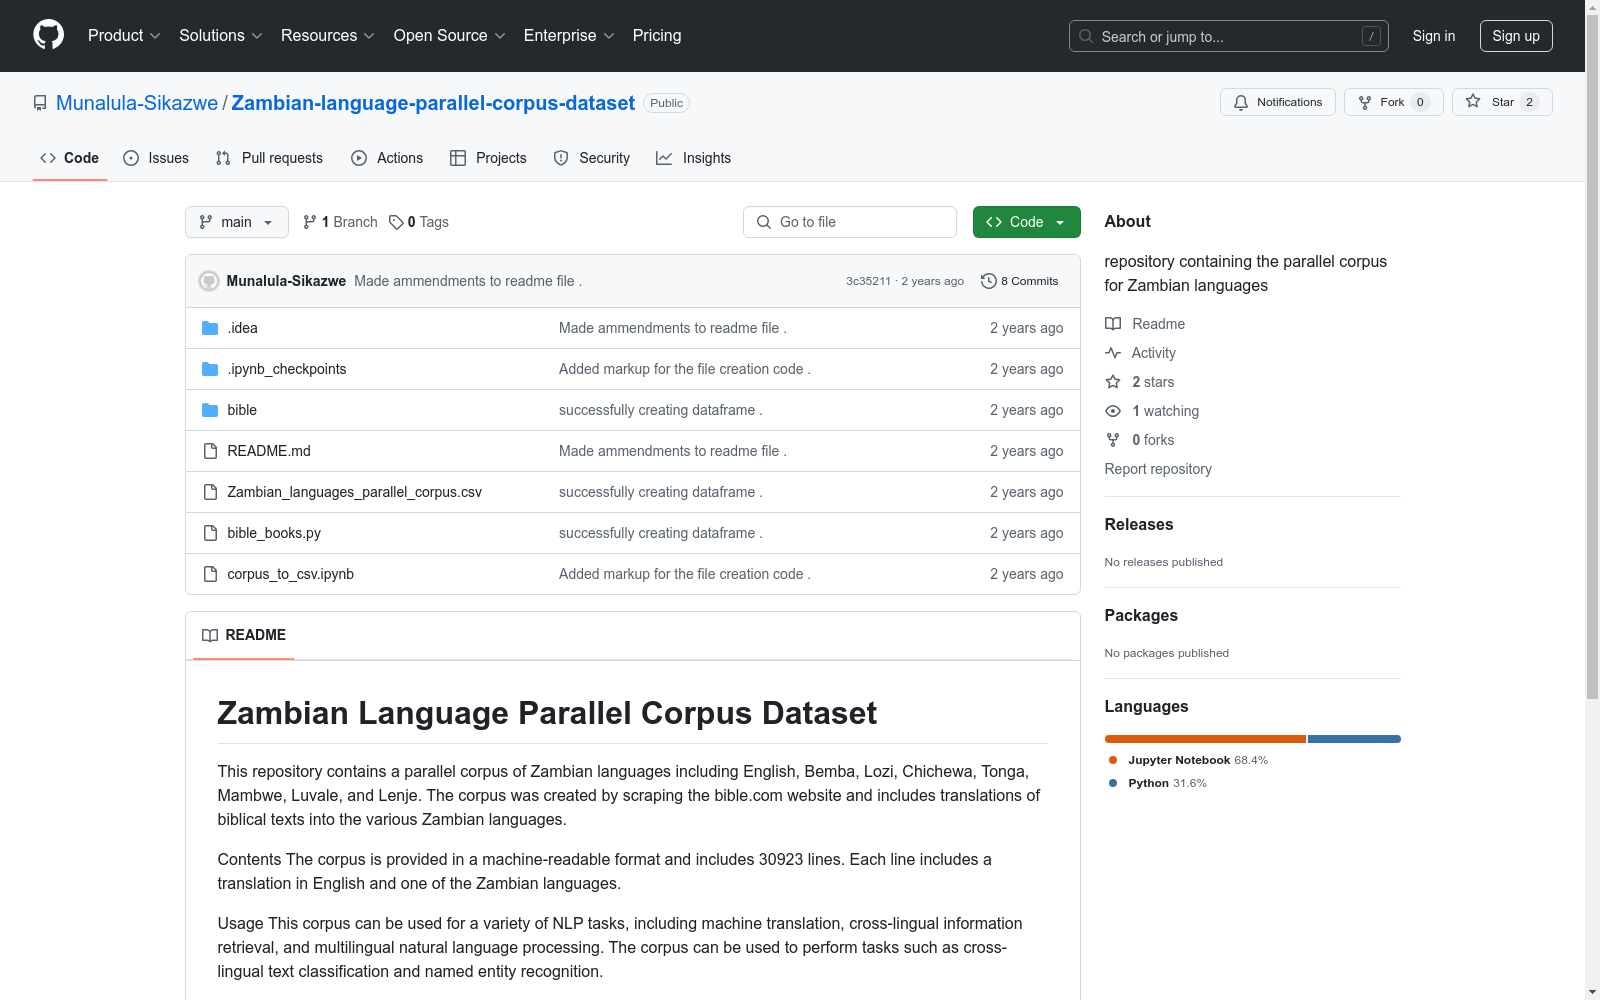Screen dimensions: 1600x1000
Task: Click the tag icon next to Tags
Action: tap(396, 222)
